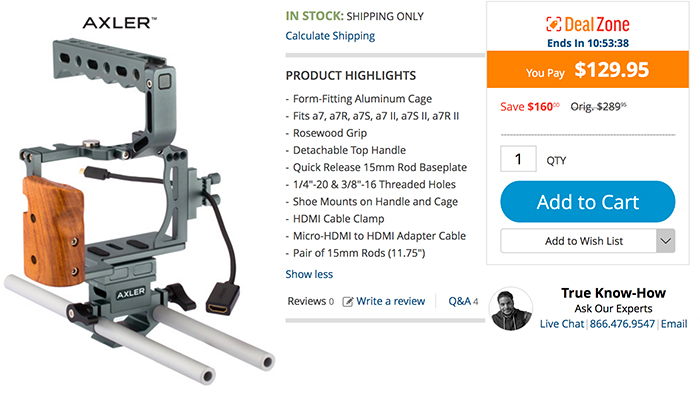Click the Save $160 discount text
The image size is (700, 395).
point(529,107)
